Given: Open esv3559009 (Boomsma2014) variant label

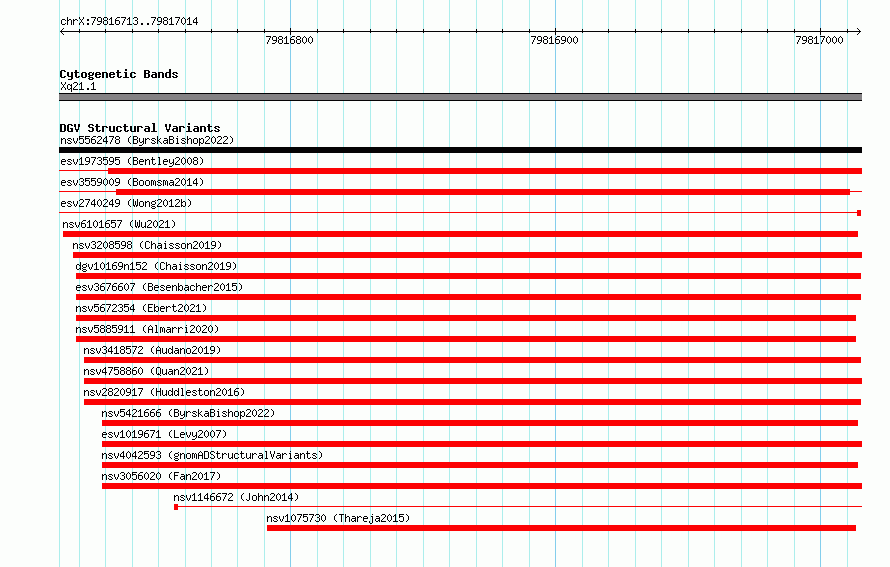Looking at the screenshot, I should (132, 182).
